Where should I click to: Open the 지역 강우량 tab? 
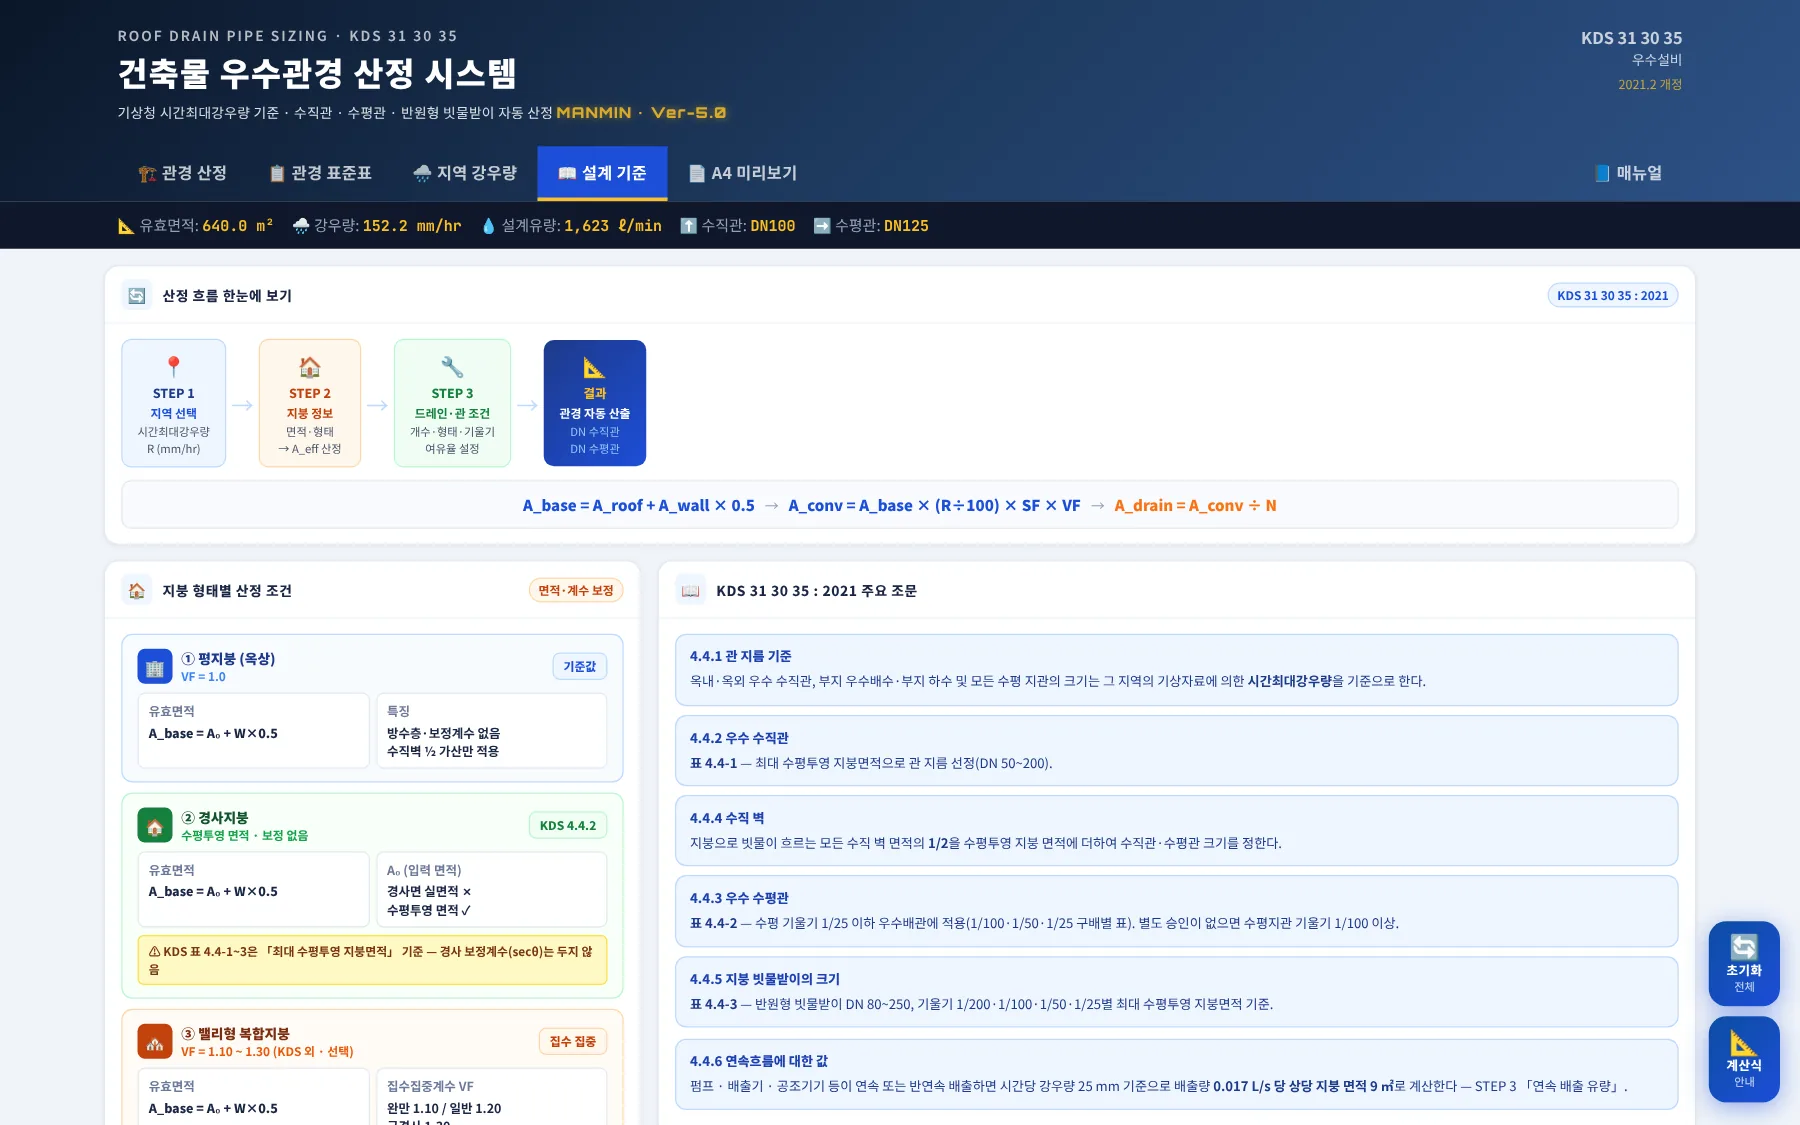464,173
